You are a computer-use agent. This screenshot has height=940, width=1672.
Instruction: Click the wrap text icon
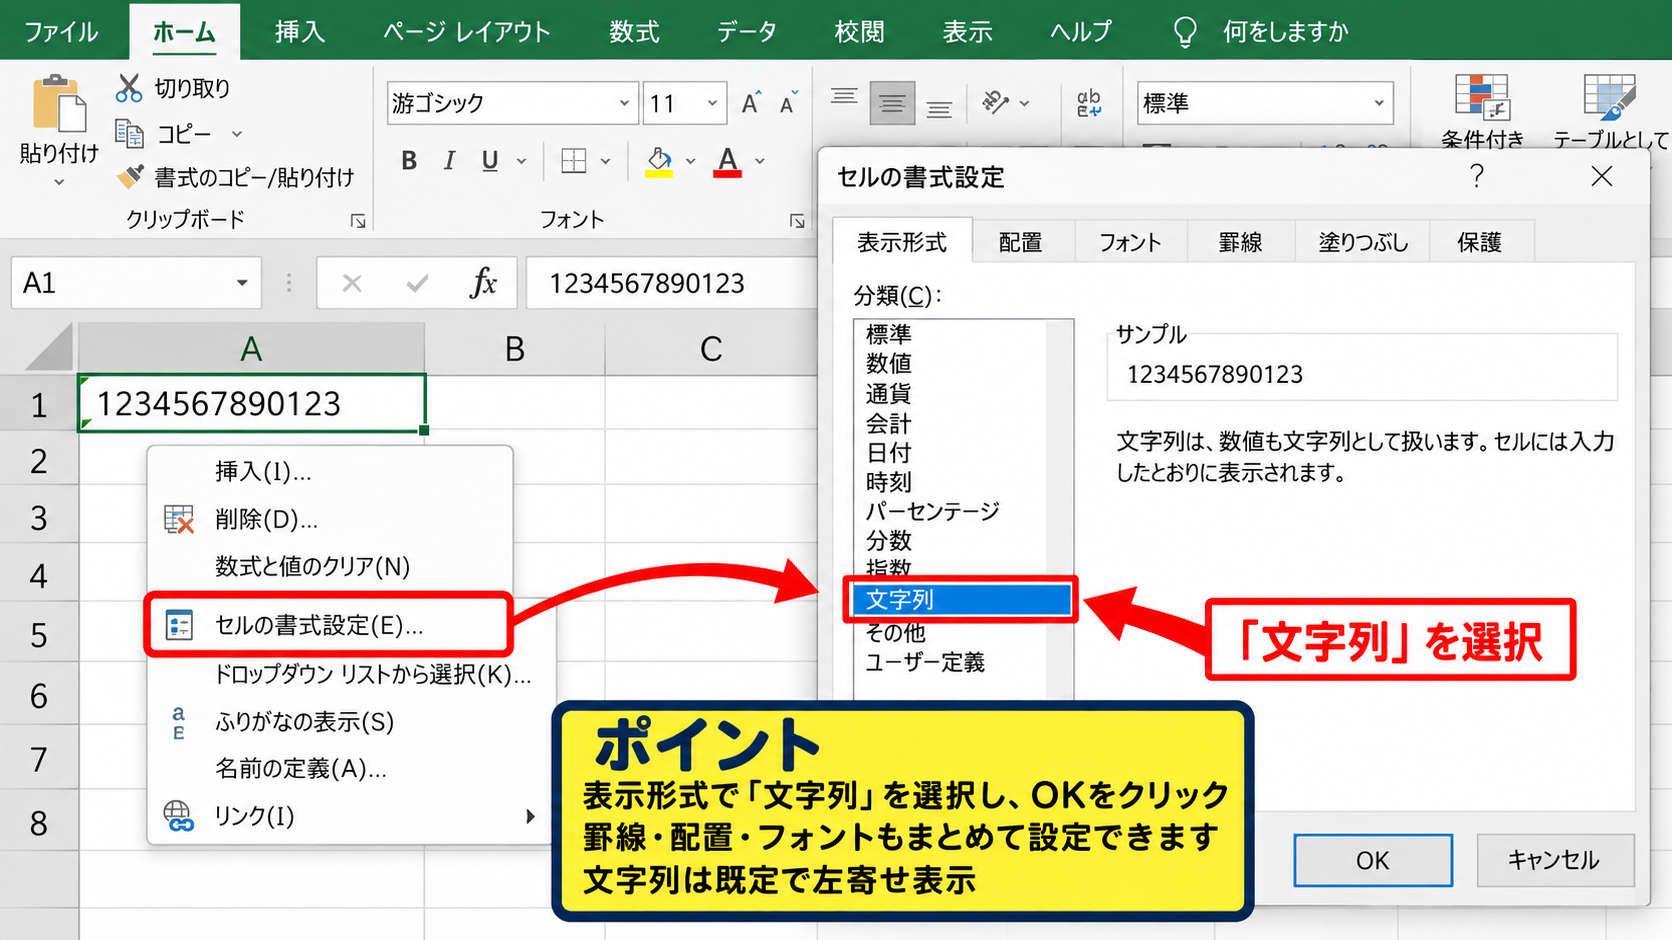tap(1089, 103)
